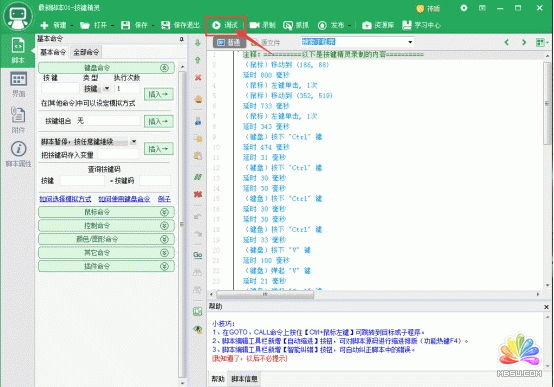
Task: Click 插入 next to 脚本暂停 option
Action: click(x=159, y=149)
